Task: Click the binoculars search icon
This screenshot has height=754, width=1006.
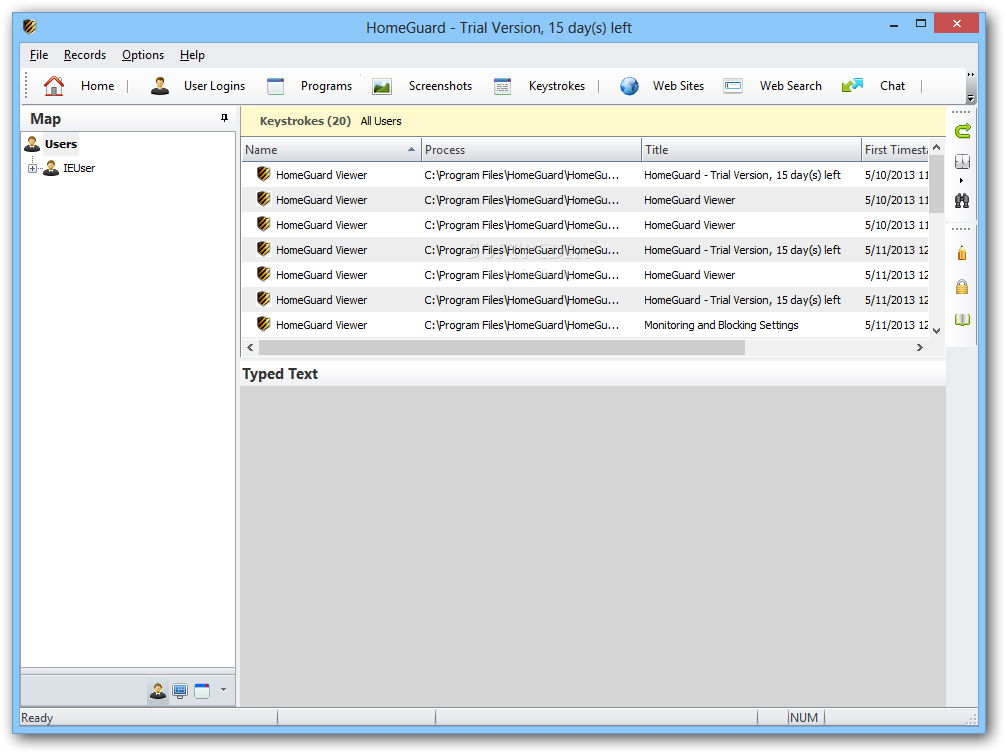Action: (962, 201)
